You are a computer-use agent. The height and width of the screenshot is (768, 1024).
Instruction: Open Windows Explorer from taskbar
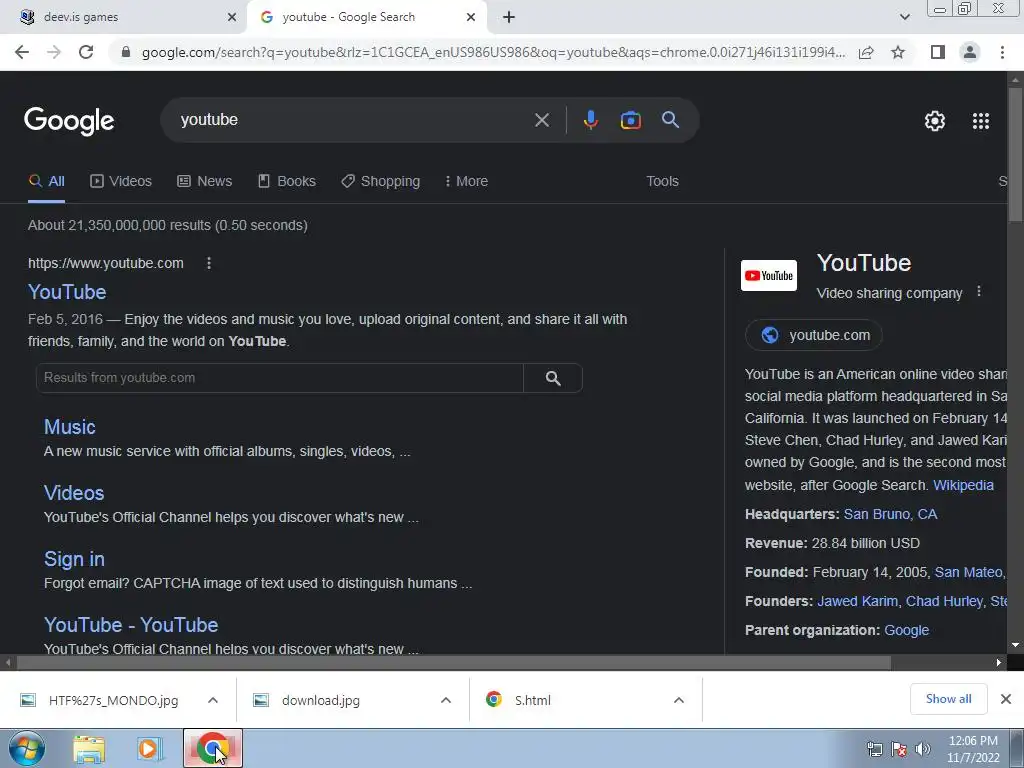click(89, 749)
